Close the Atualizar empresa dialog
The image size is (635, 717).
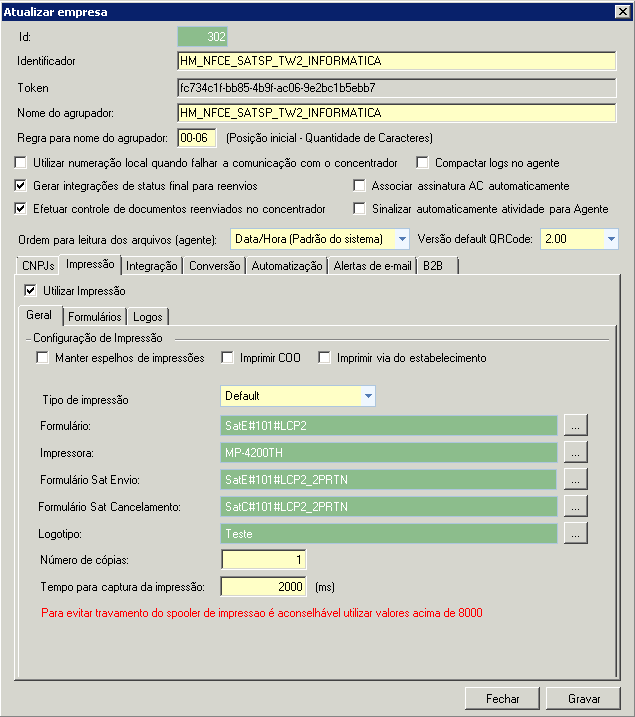click(x=622, y=12)
